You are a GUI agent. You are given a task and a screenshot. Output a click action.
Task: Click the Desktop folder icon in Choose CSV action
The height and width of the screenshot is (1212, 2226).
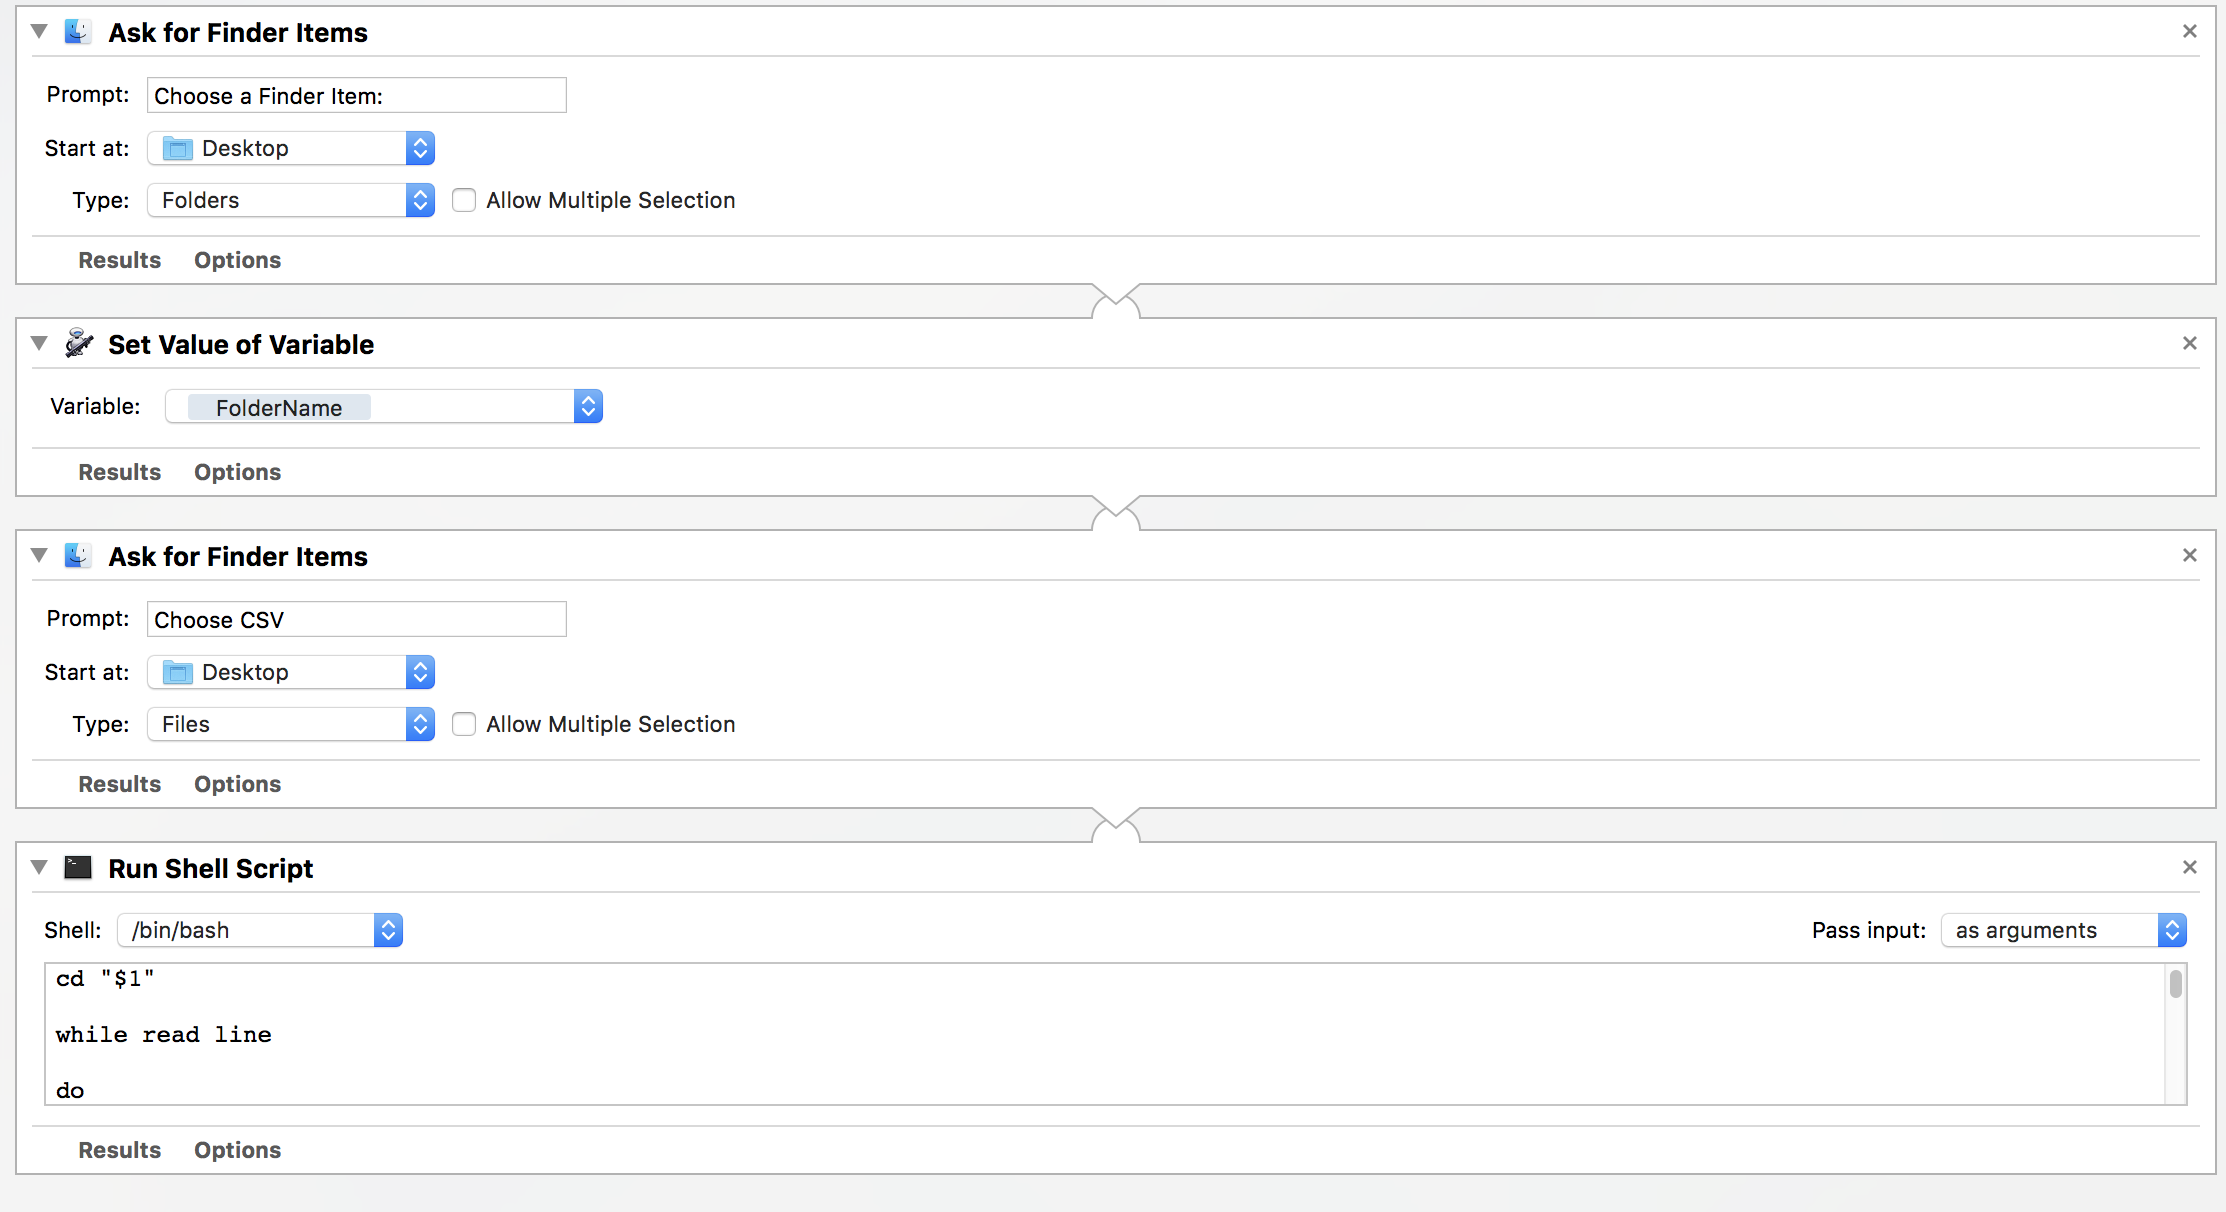(176, 671)
